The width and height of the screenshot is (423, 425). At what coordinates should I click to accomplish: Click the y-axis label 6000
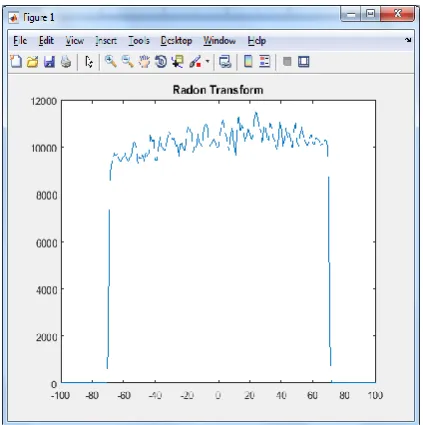point(46,243)
